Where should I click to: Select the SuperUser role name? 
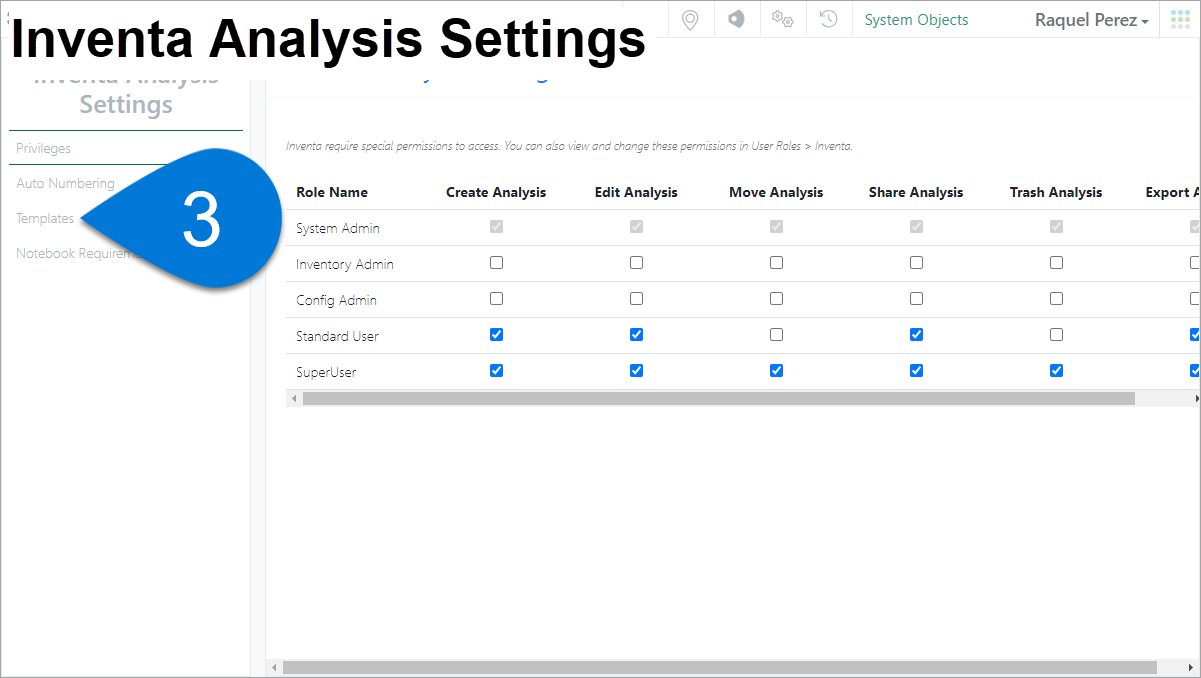click(326, 372)
